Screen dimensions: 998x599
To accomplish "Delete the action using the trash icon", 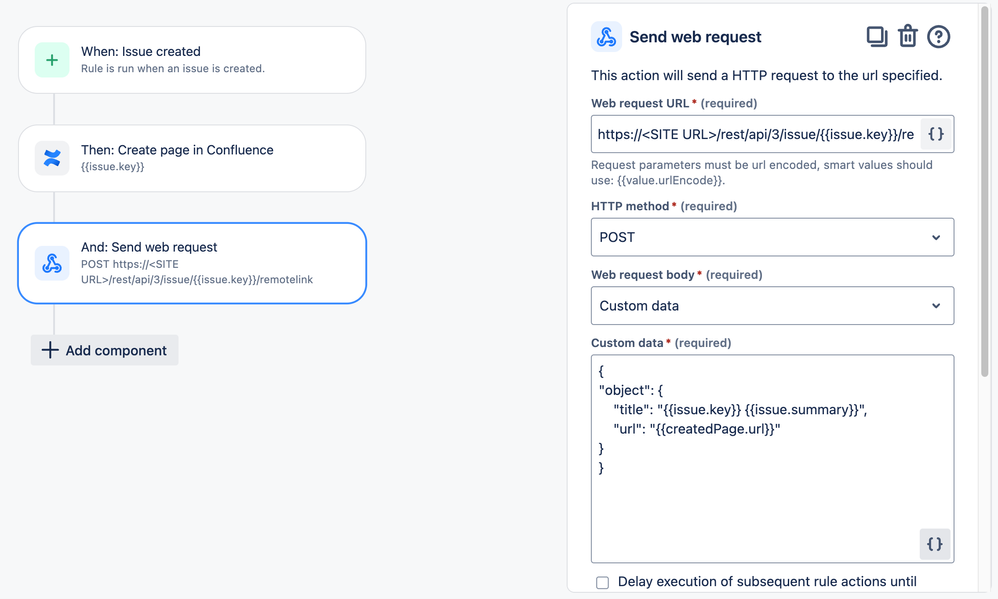I will click(x=908, y=37).
